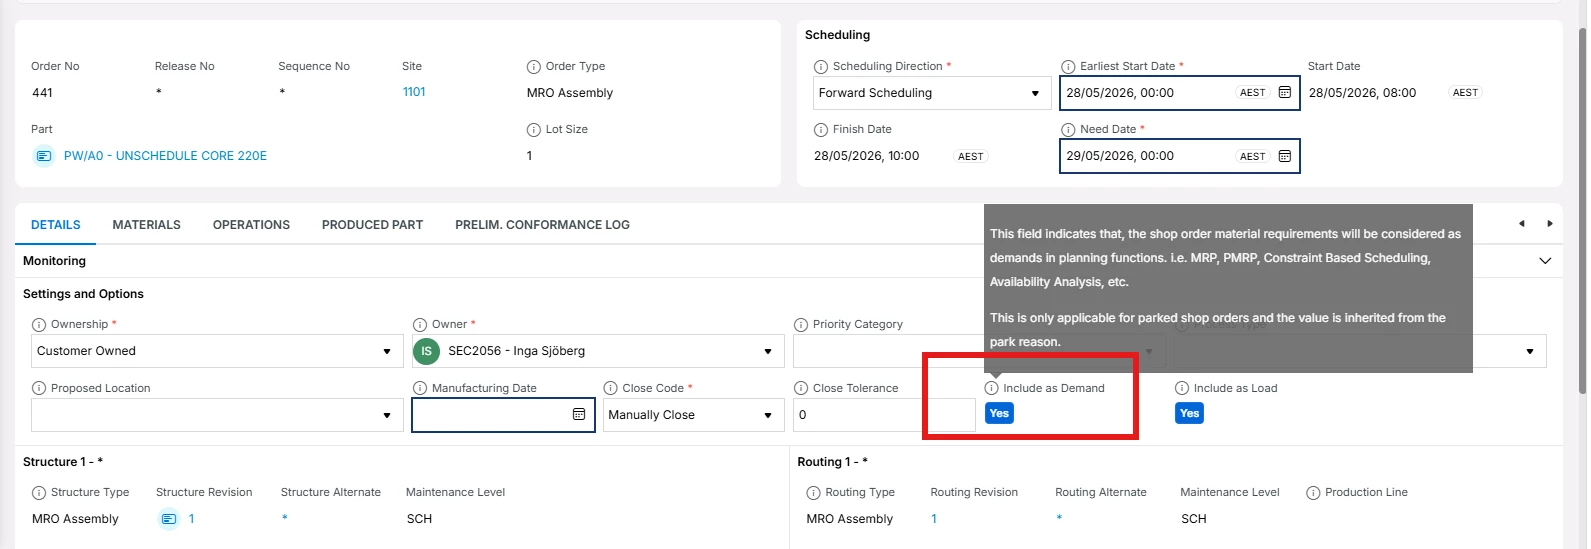Click info icon next to Need Date
This screenshot has width=1591, height=549.
(1068, 130)
